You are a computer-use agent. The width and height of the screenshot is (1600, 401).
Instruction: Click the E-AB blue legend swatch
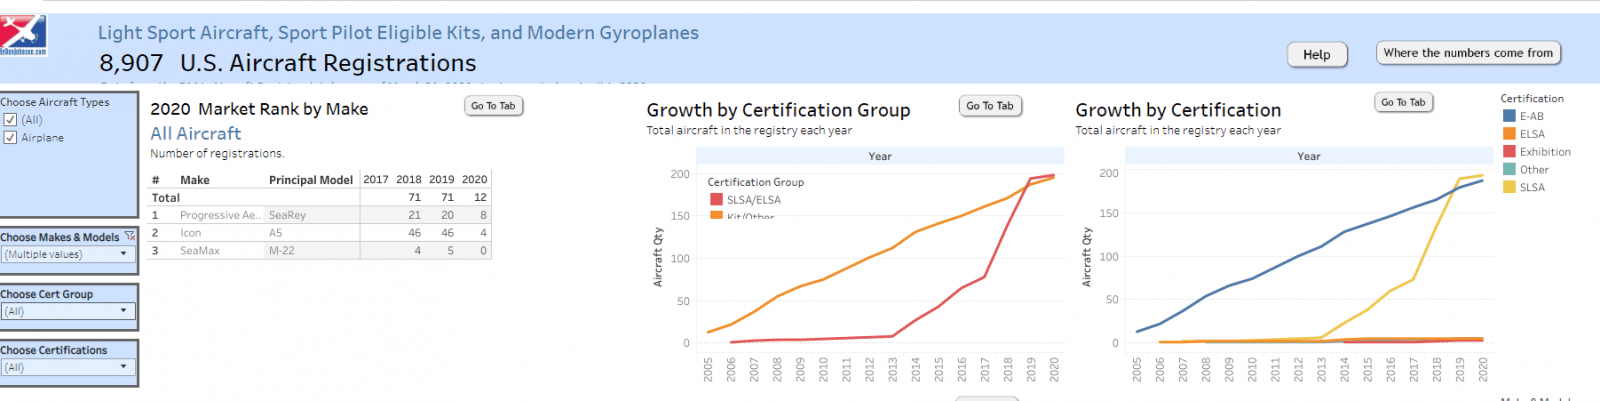click(1509, 116)
